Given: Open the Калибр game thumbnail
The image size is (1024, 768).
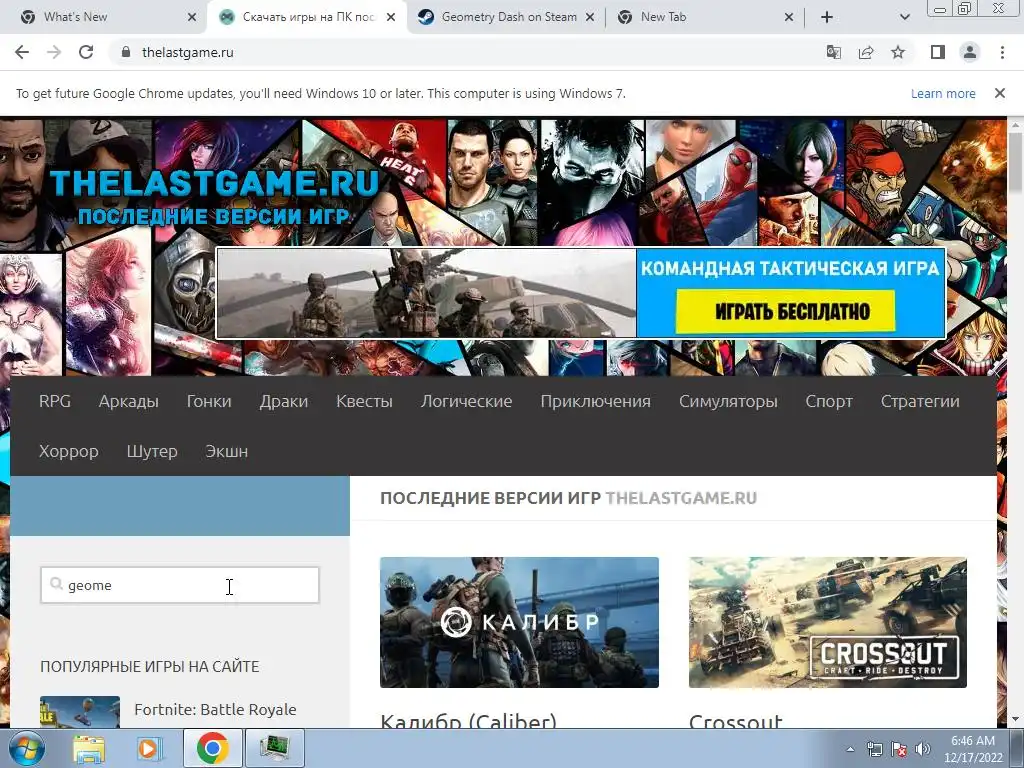Looking at the screenshot, I should [519, 622].
